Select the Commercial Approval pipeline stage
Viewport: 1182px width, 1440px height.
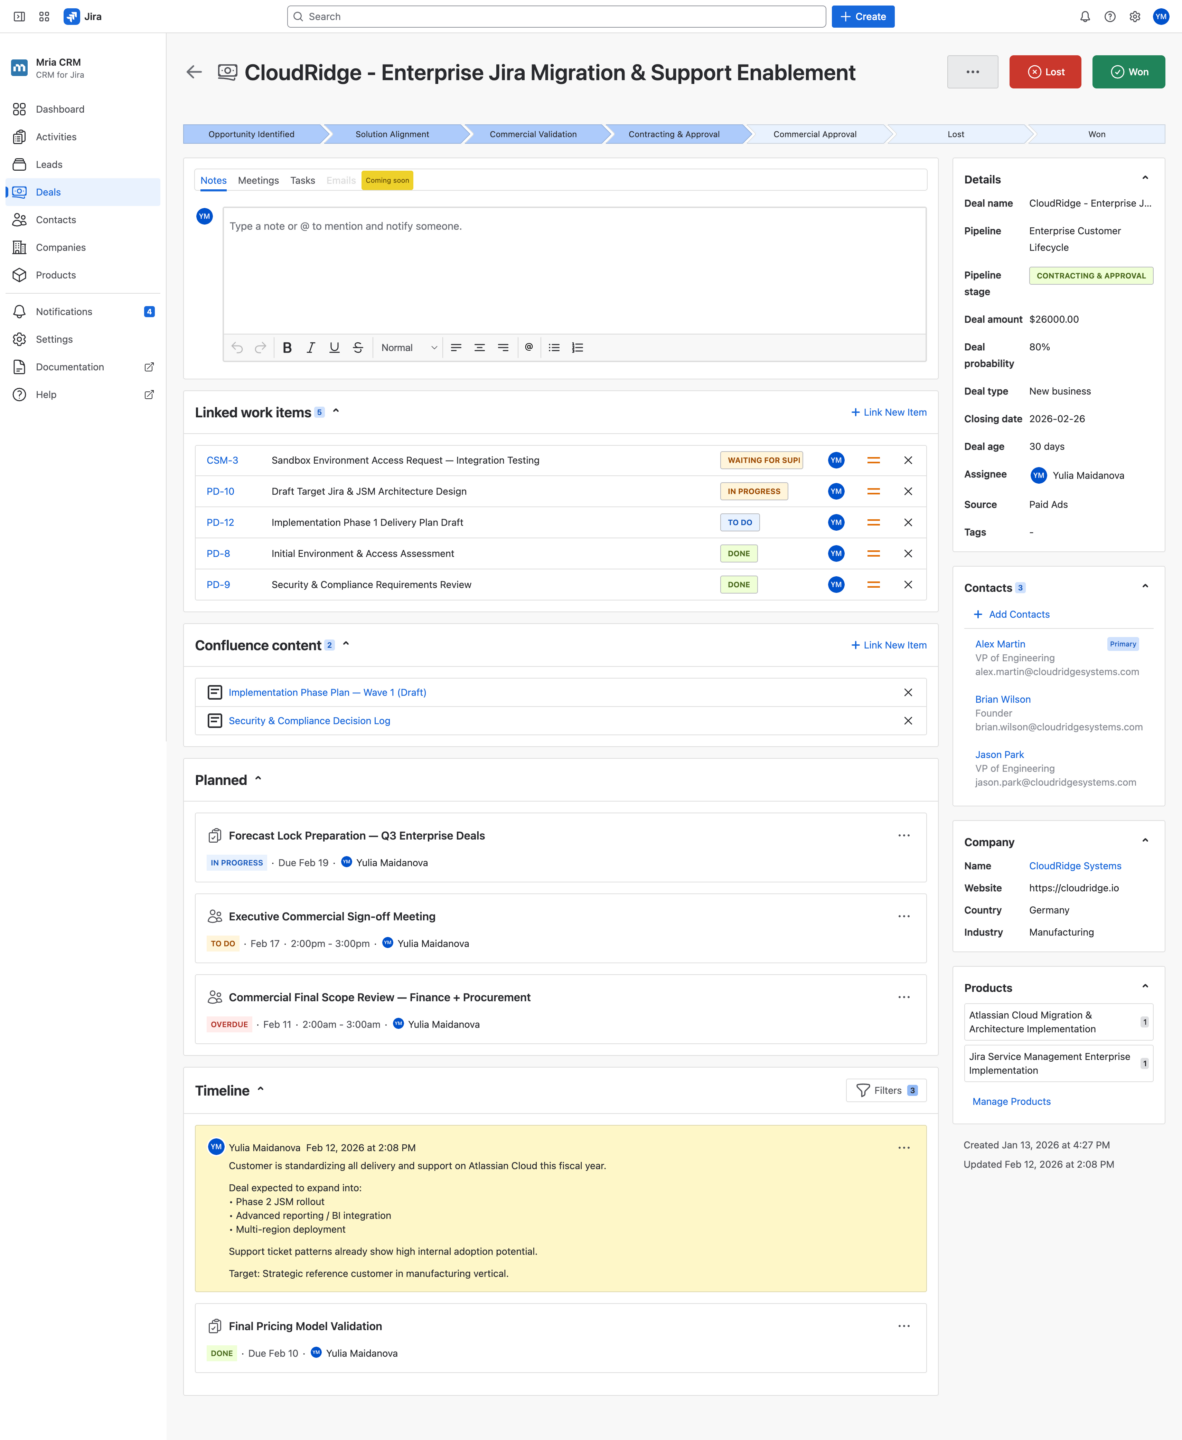click(815, 134)
